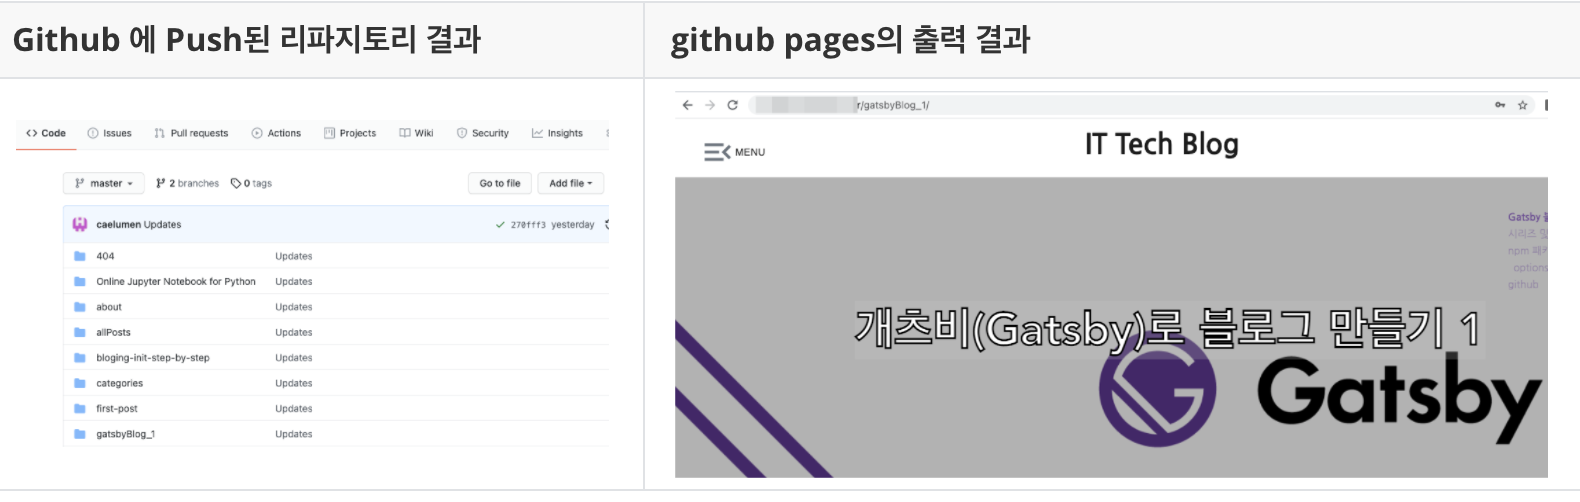The width and height of the screenshot is (1580, 502).
Task: Click folder icon next to gatsbyBlog_1
Action: click(80, 434)
